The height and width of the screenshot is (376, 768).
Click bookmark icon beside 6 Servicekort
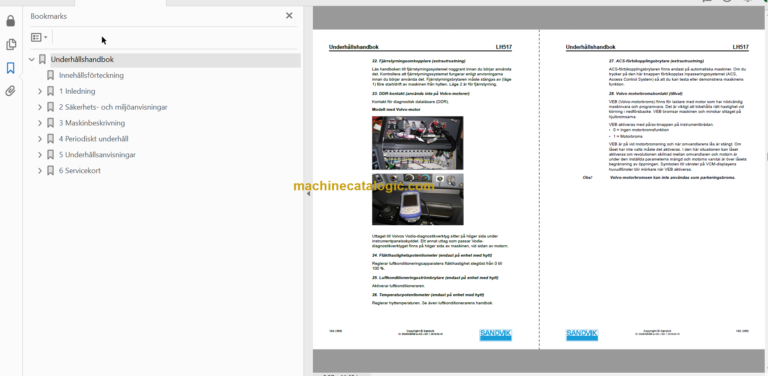50,171
